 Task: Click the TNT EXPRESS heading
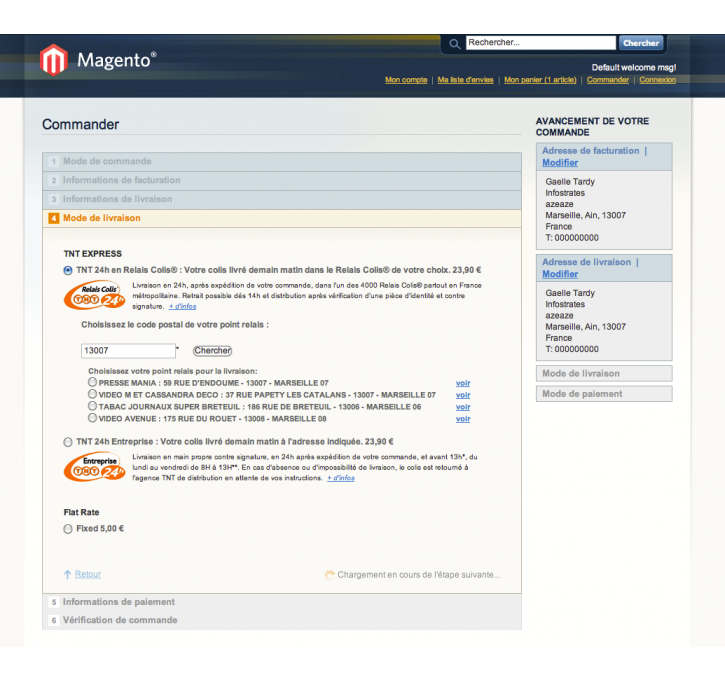click(x=92, y=254)
